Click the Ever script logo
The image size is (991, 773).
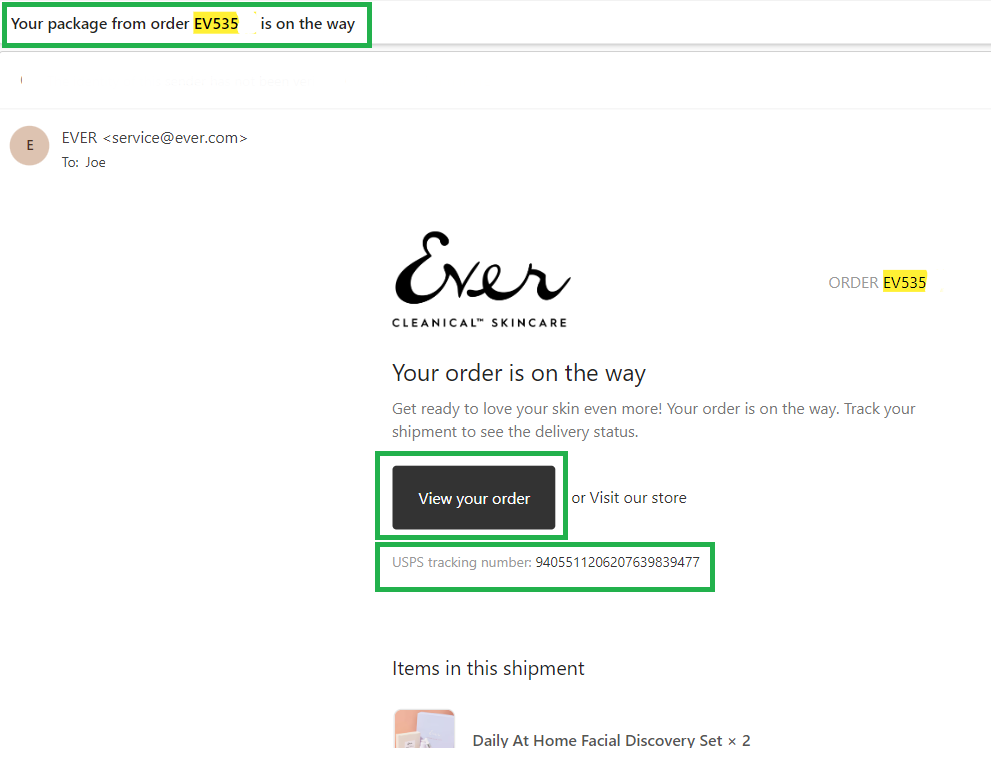coord(482,267)
